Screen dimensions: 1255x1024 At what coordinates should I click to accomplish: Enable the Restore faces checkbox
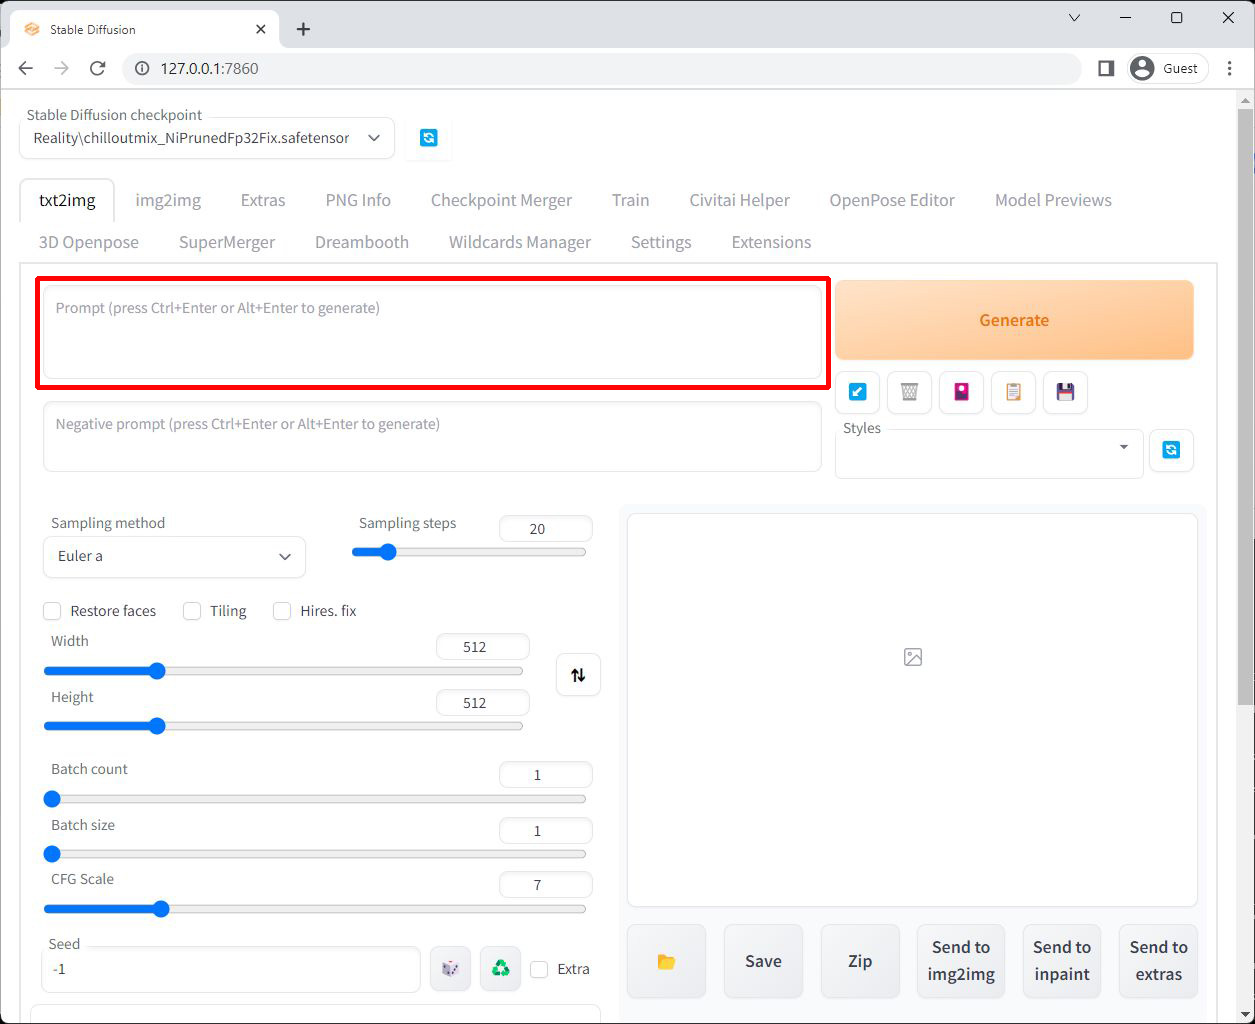[53, 611]
